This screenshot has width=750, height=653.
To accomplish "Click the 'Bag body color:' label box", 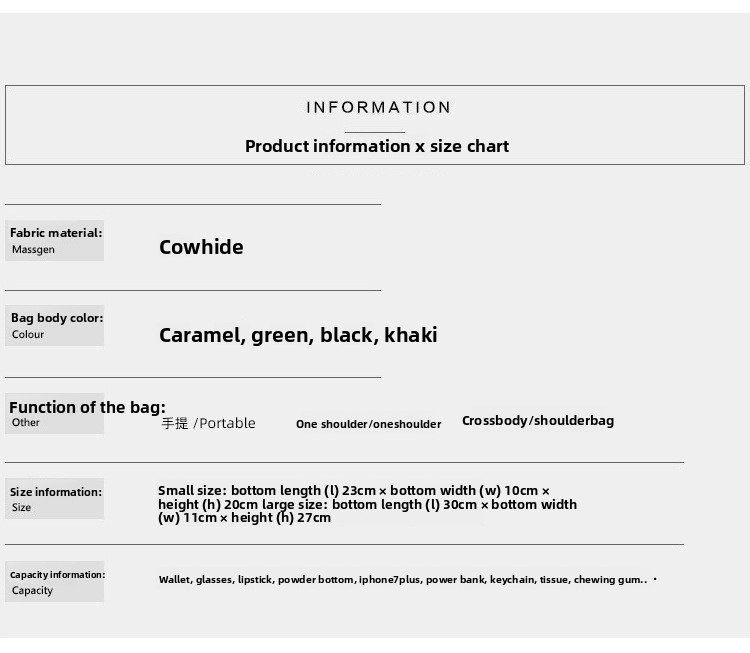I will [55, 325].
